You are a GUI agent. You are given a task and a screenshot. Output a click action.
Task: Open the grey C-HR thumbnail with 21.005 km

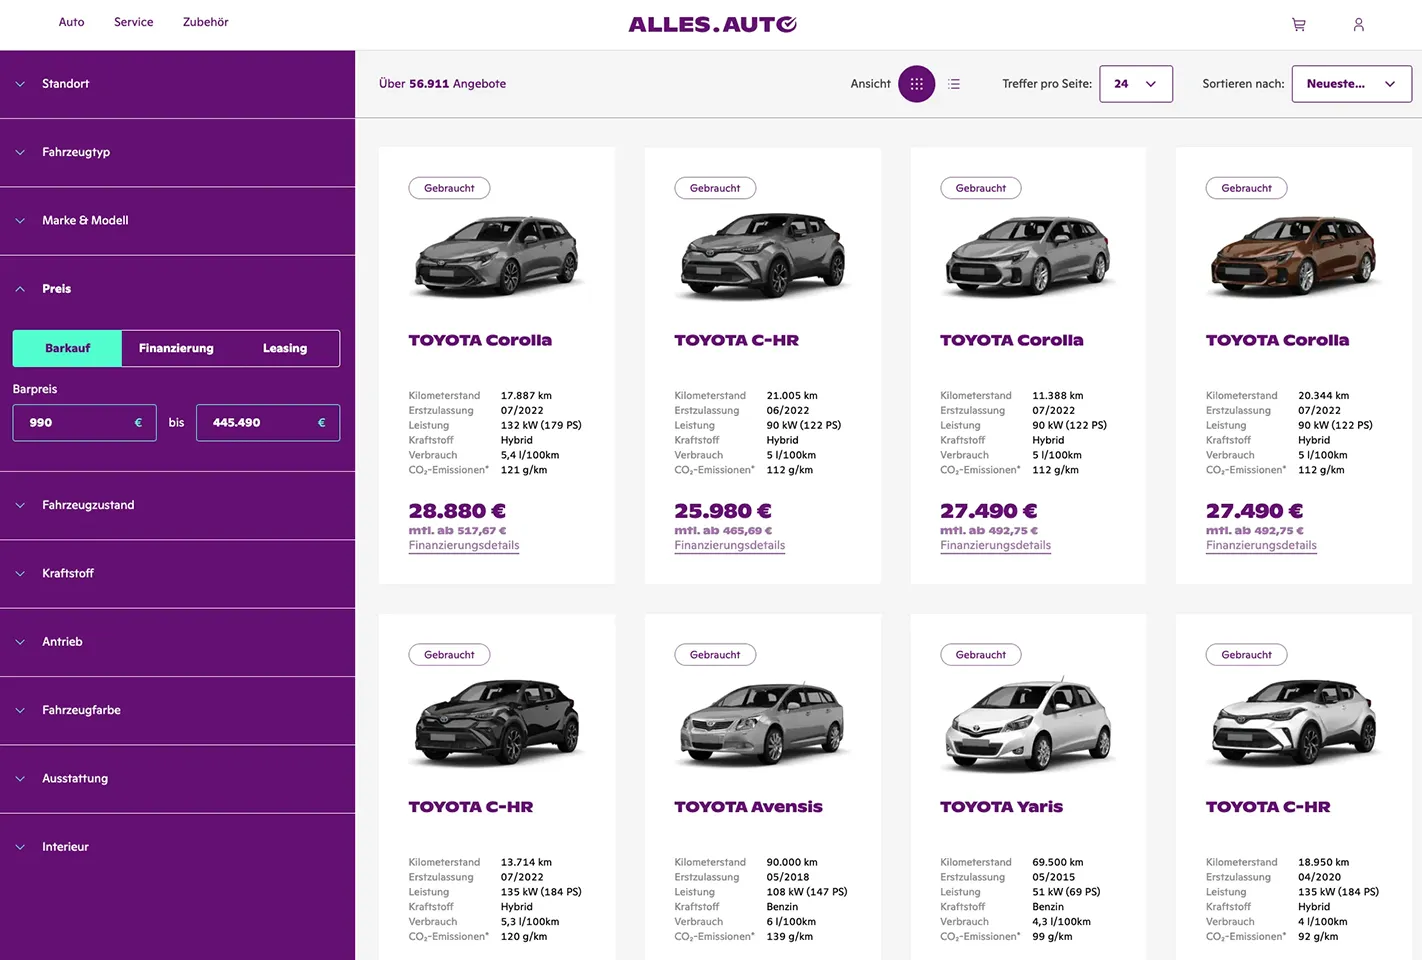point(763,256)
